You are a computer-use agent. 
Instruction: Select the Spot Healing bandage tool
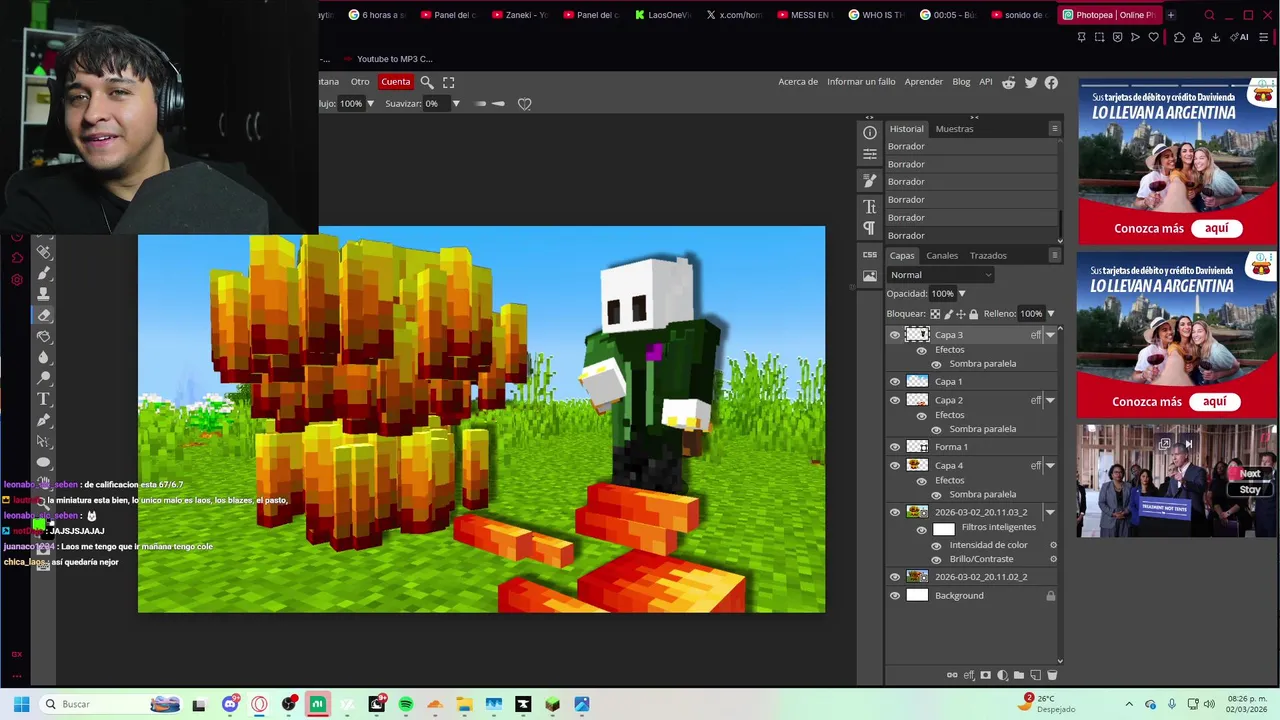(44, 252)
